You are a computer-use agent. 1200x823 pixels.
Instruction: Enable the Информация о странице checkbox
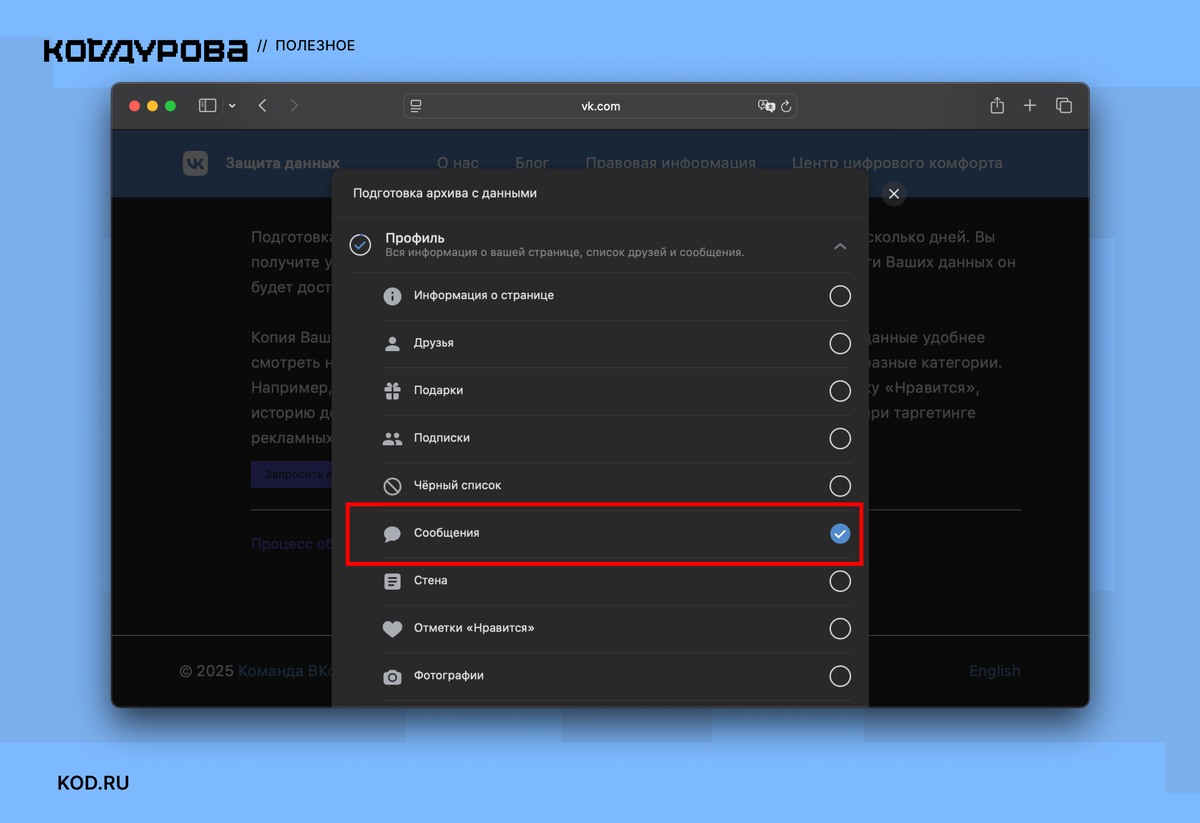840,296
